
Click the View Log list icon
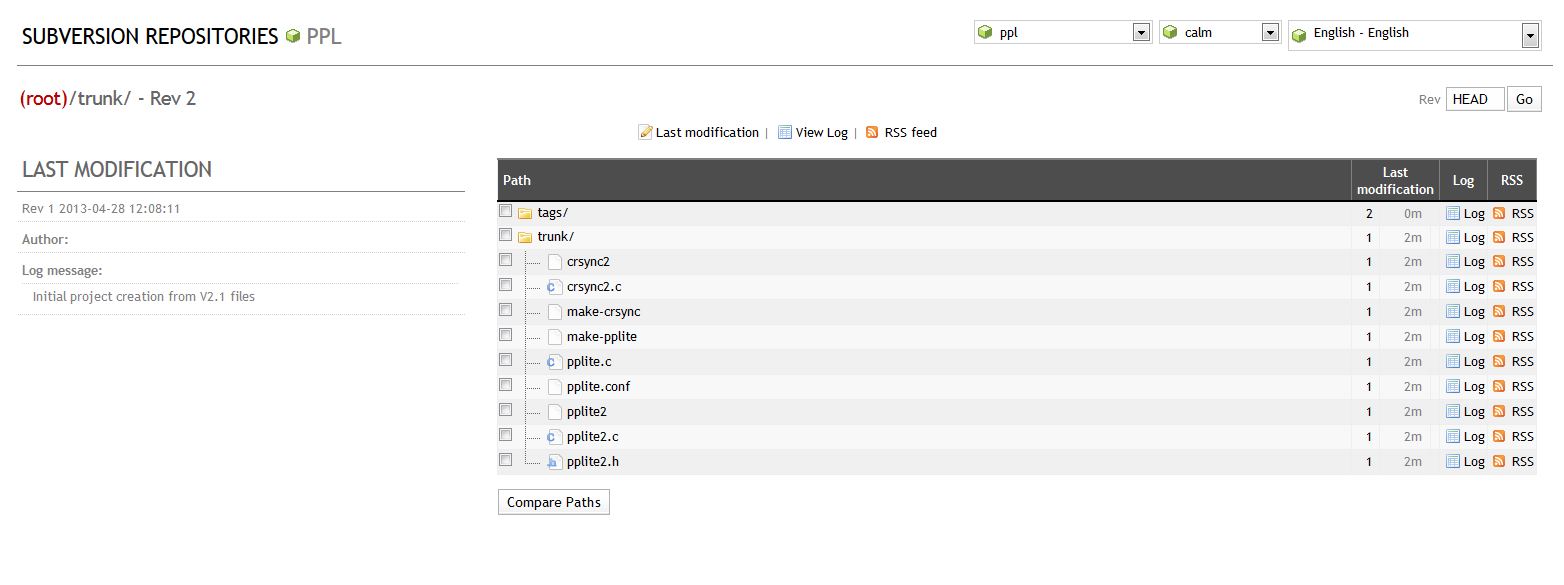click(785, 132)
